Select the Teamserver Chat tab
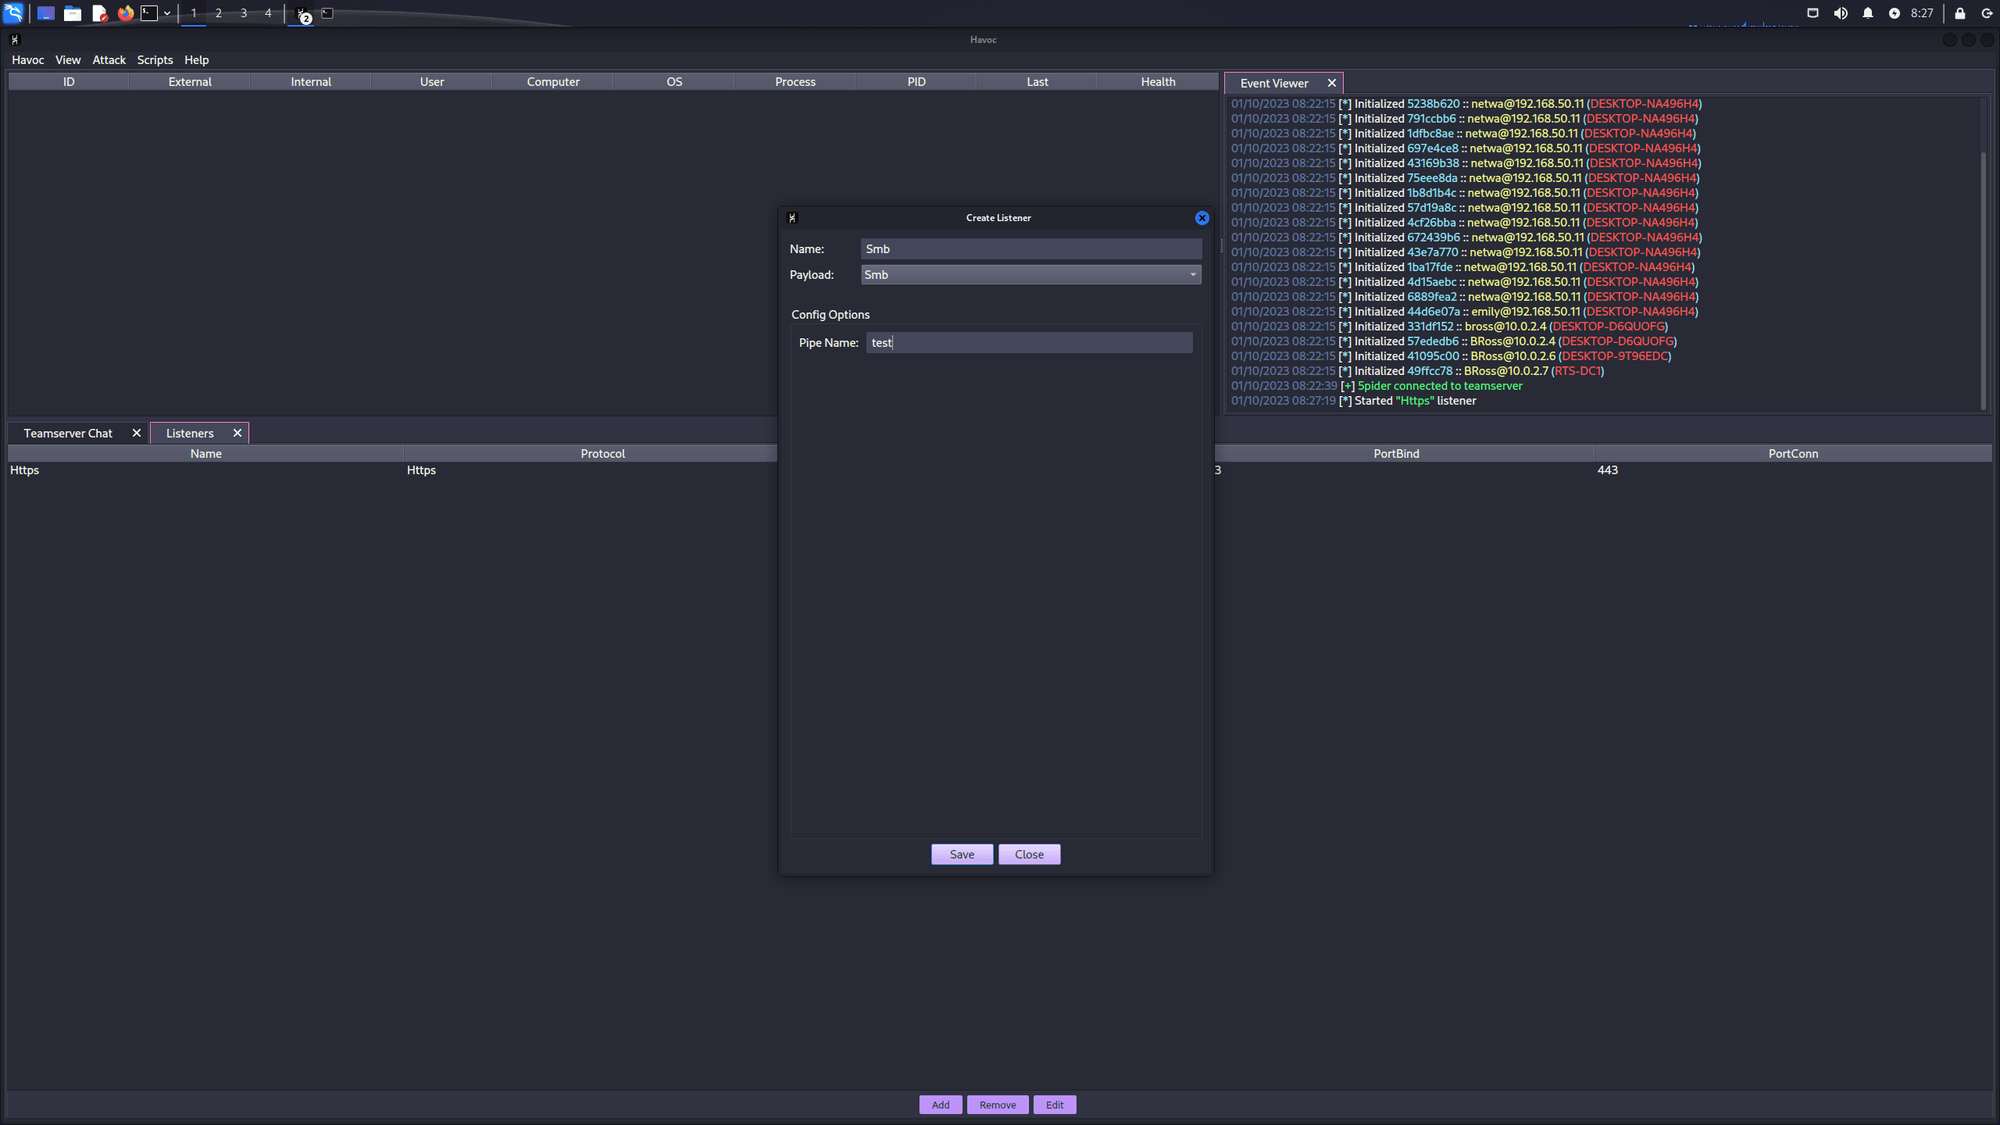The height and width of the screenshot is (1125, 2000). pos(68,433)
